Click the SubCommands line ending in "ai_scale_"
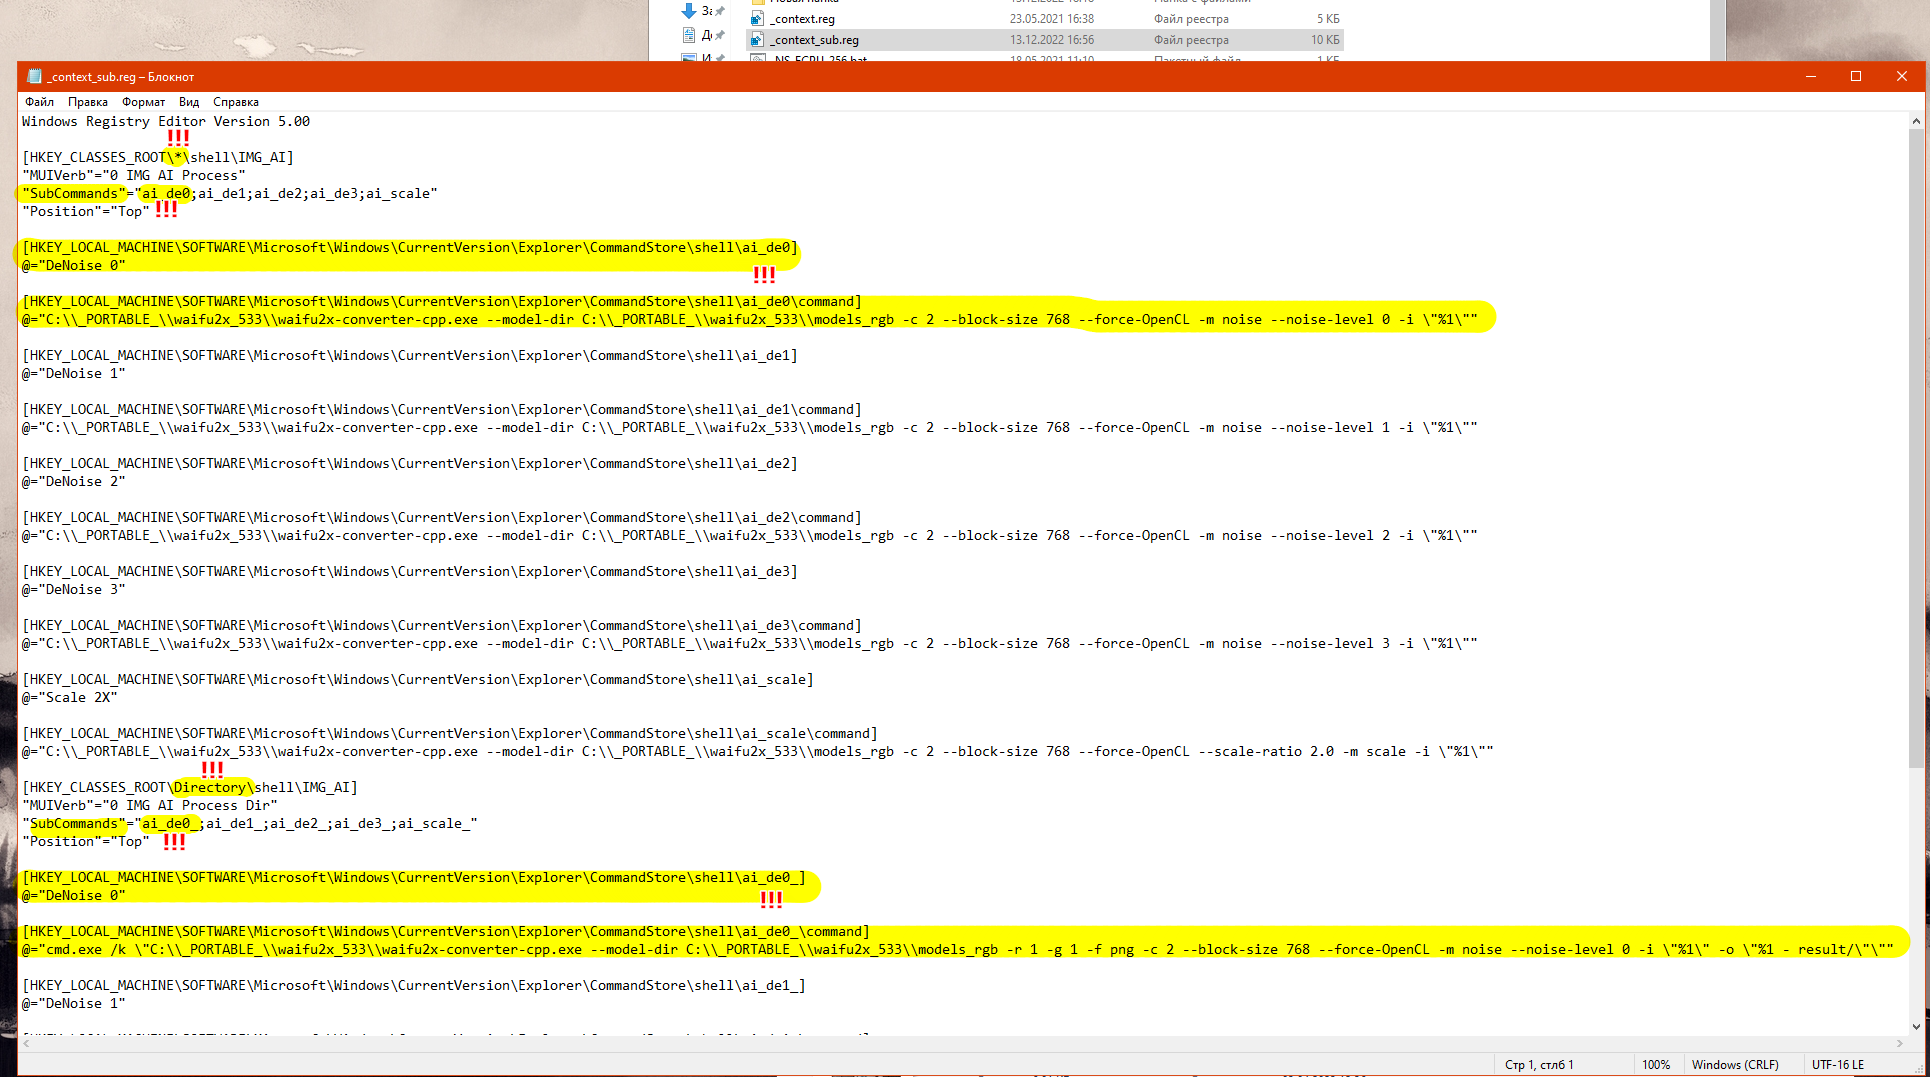 250,824
